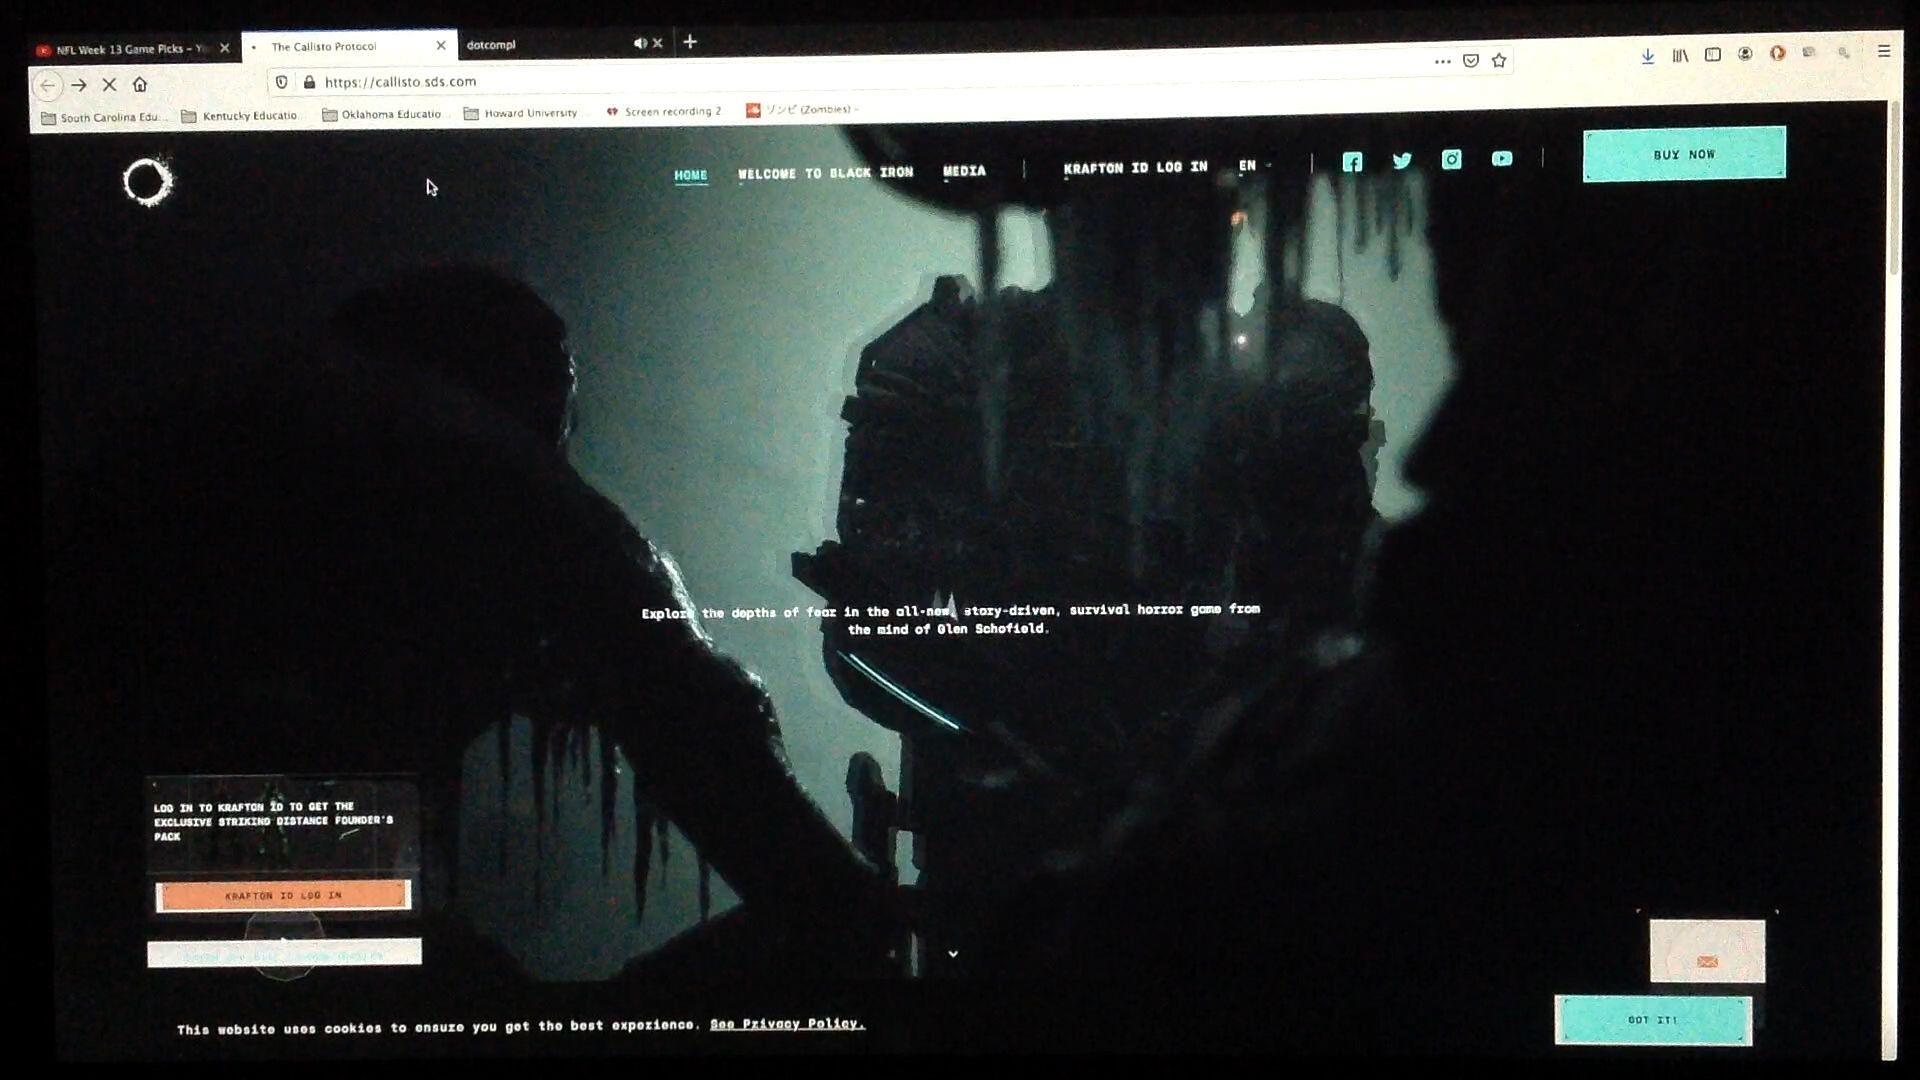Stop loading the page with the X button
1920x1080 pixels.
[110, 85]
